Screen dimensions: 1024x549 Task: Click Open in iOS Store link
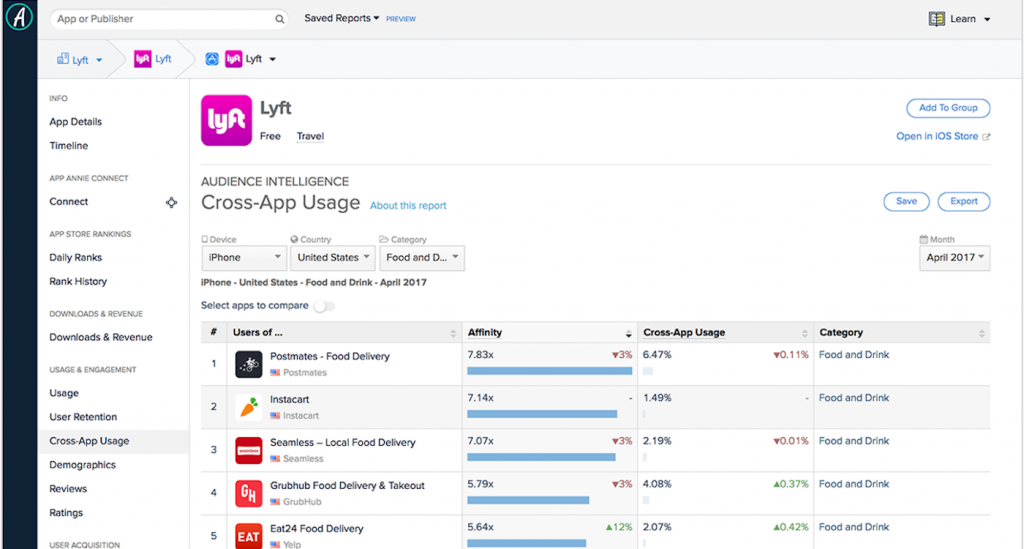click(937, 136)
